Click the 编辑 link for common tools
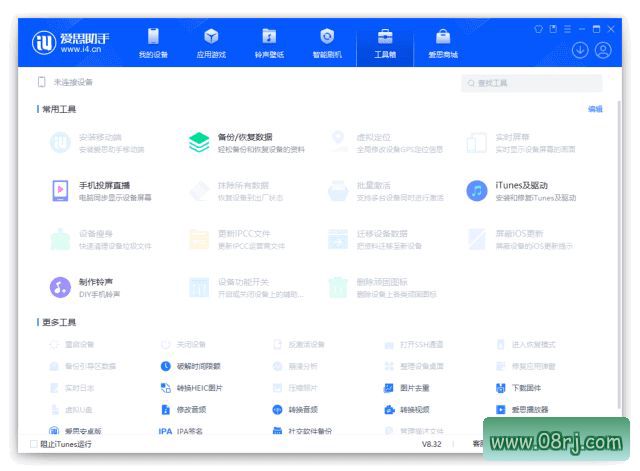Viewport: 640px width, 471px height. click(x=595, y=109)
